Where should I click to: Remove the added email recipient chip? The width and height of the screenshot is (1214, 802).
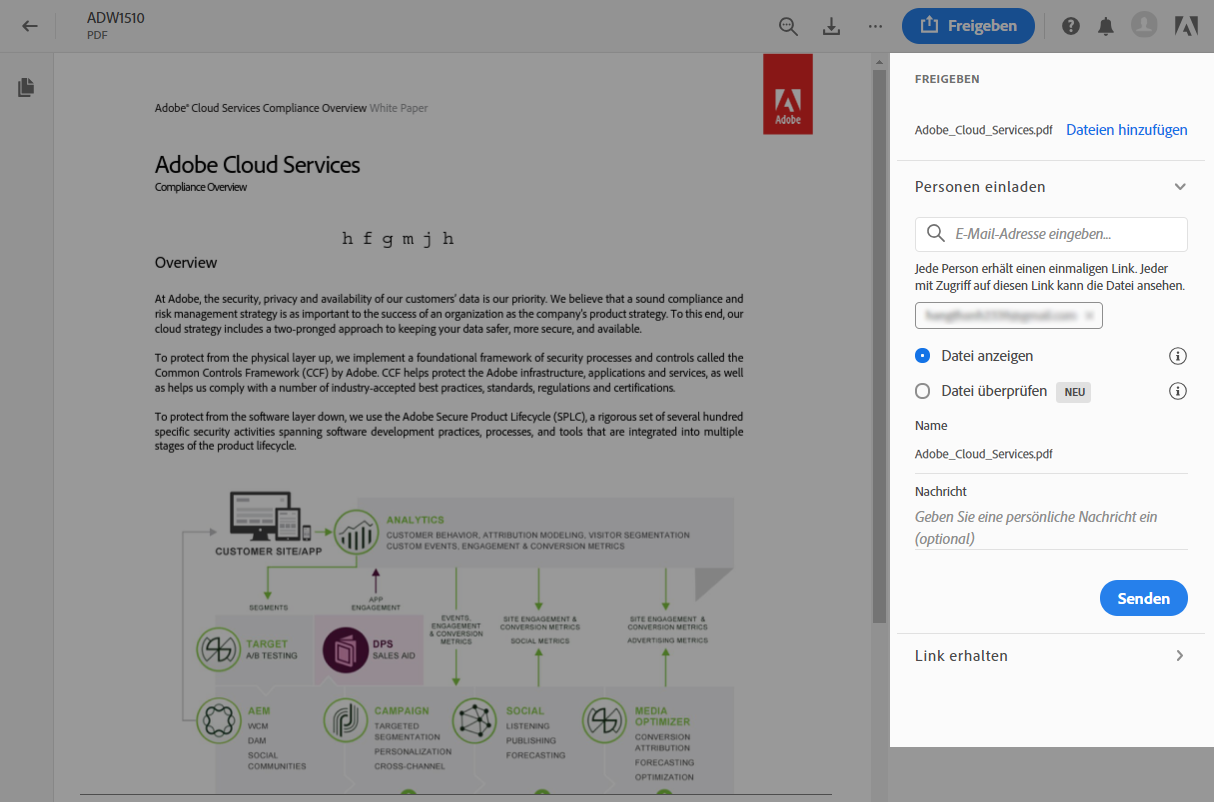pos(1089,315)
